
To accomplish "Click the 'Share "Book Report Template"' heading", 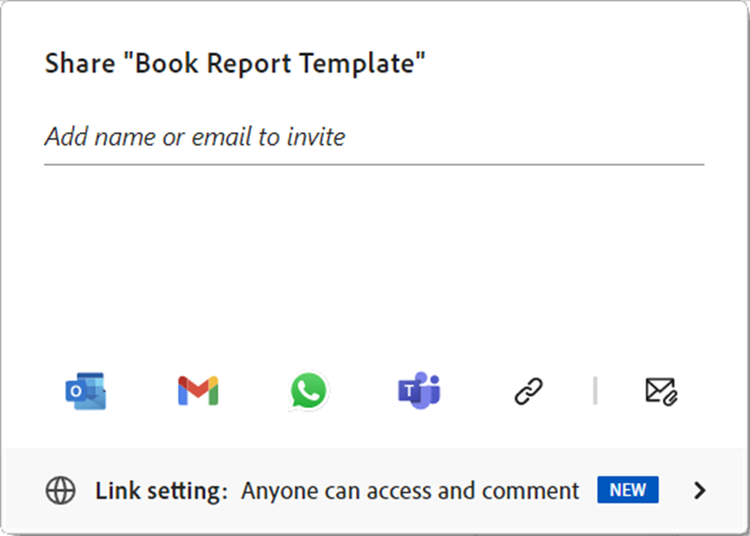I will [235, 63].
